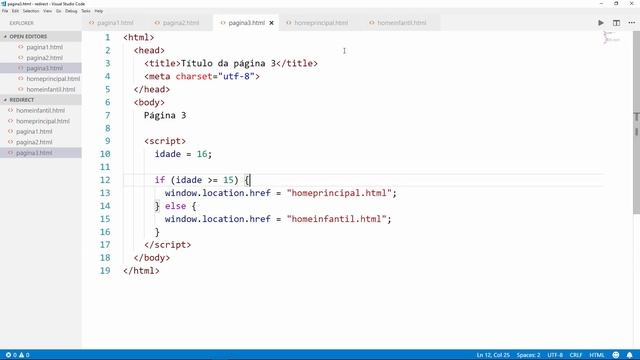Image resolution: width=640 pixels, height=360 pixels.
Task: Click the EXPLORER panel header
Action: [x=22, y=23]
